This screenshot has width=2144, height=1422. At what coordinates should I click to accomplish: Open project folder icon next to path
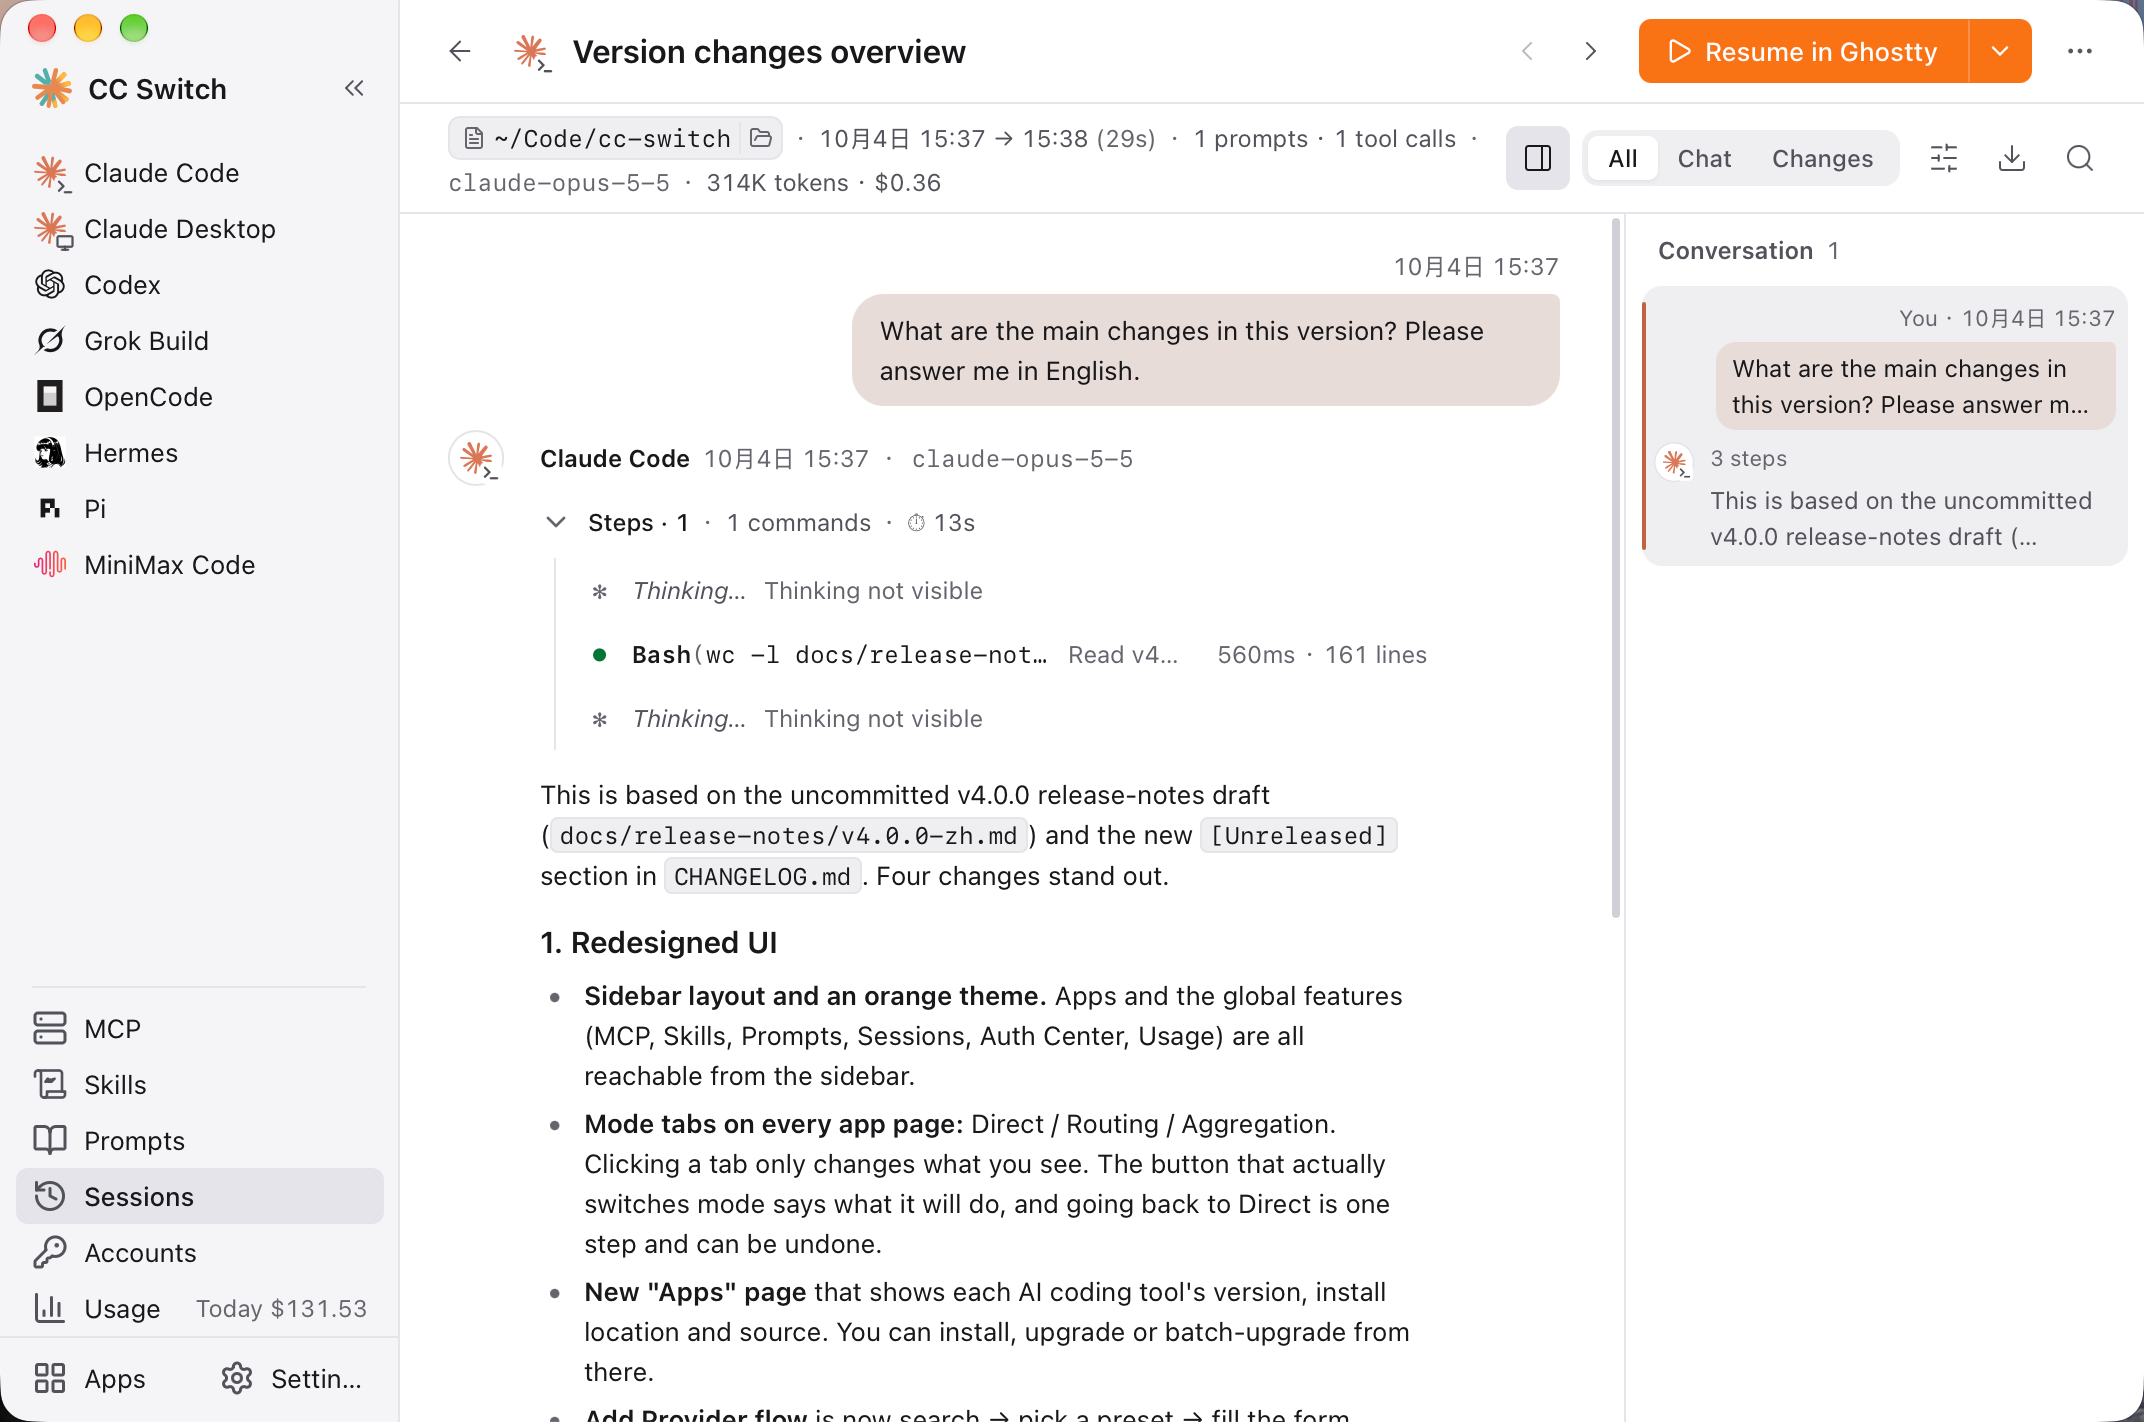coord(761,138)
